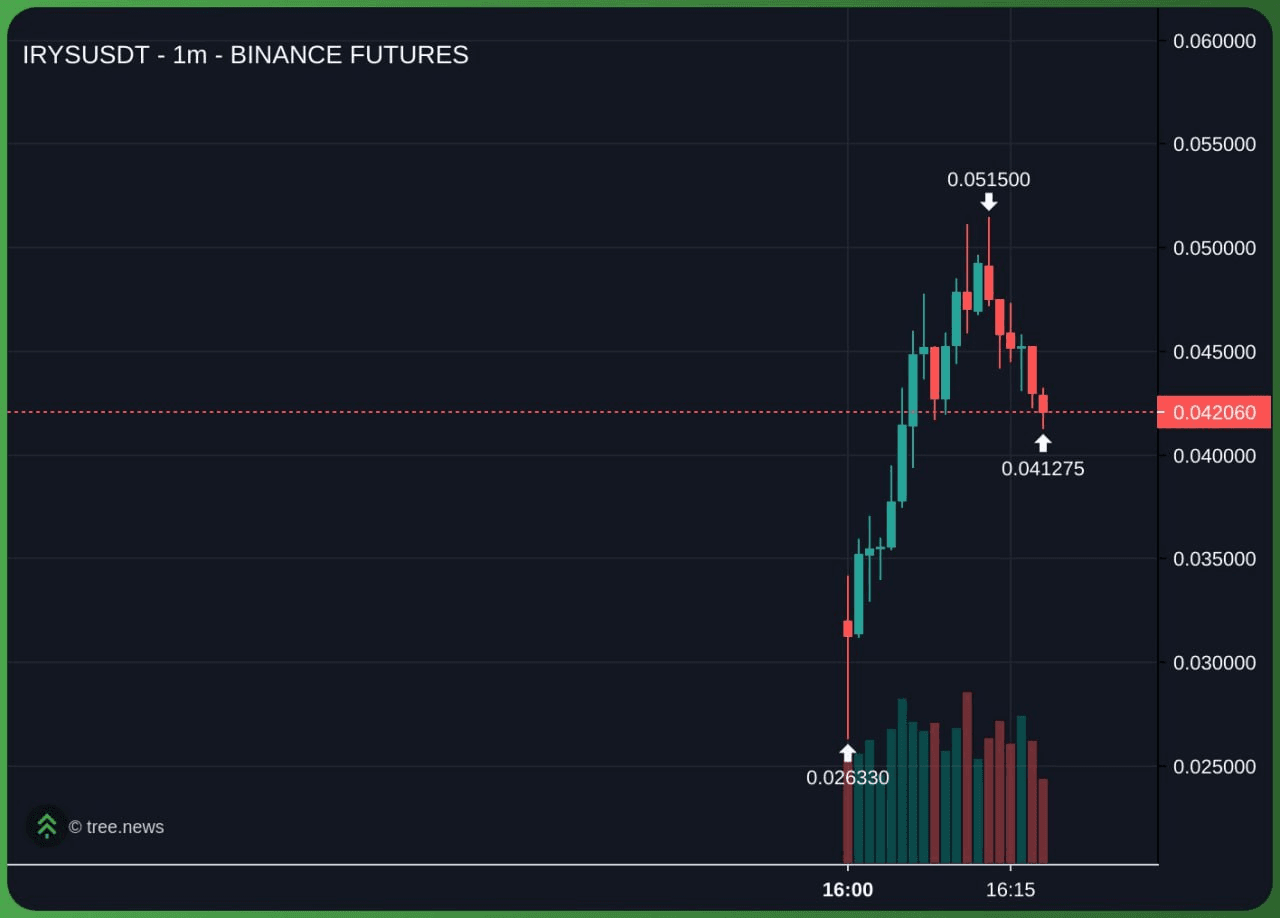Select the 0.026330 low price annotation

pos(847,777)
